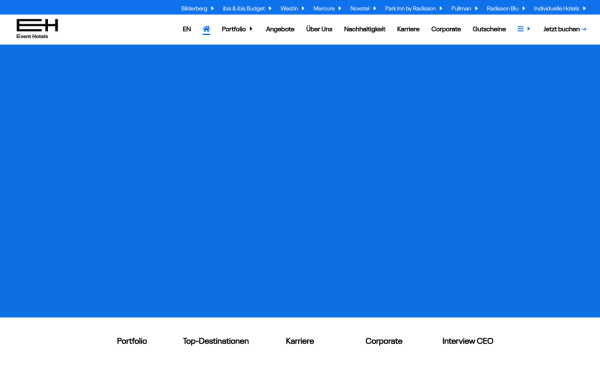Select the Portfolio tab below the banner

[x=132, y=341]
